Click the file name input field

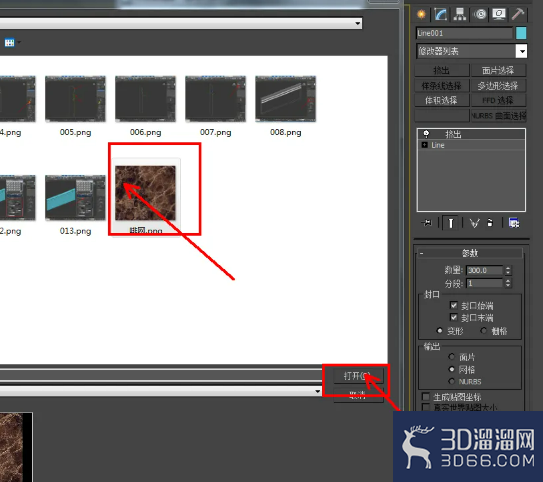coord(161,376)
